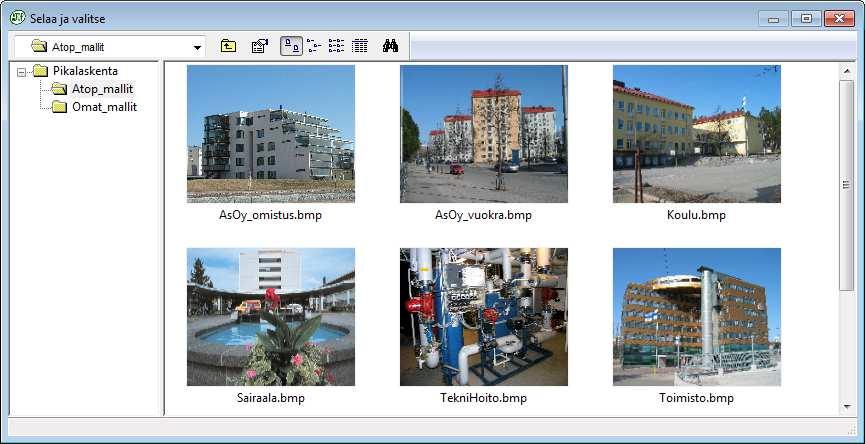
Task: Click the AsOy_omistus.bmp file name
Action: point(270,215)
